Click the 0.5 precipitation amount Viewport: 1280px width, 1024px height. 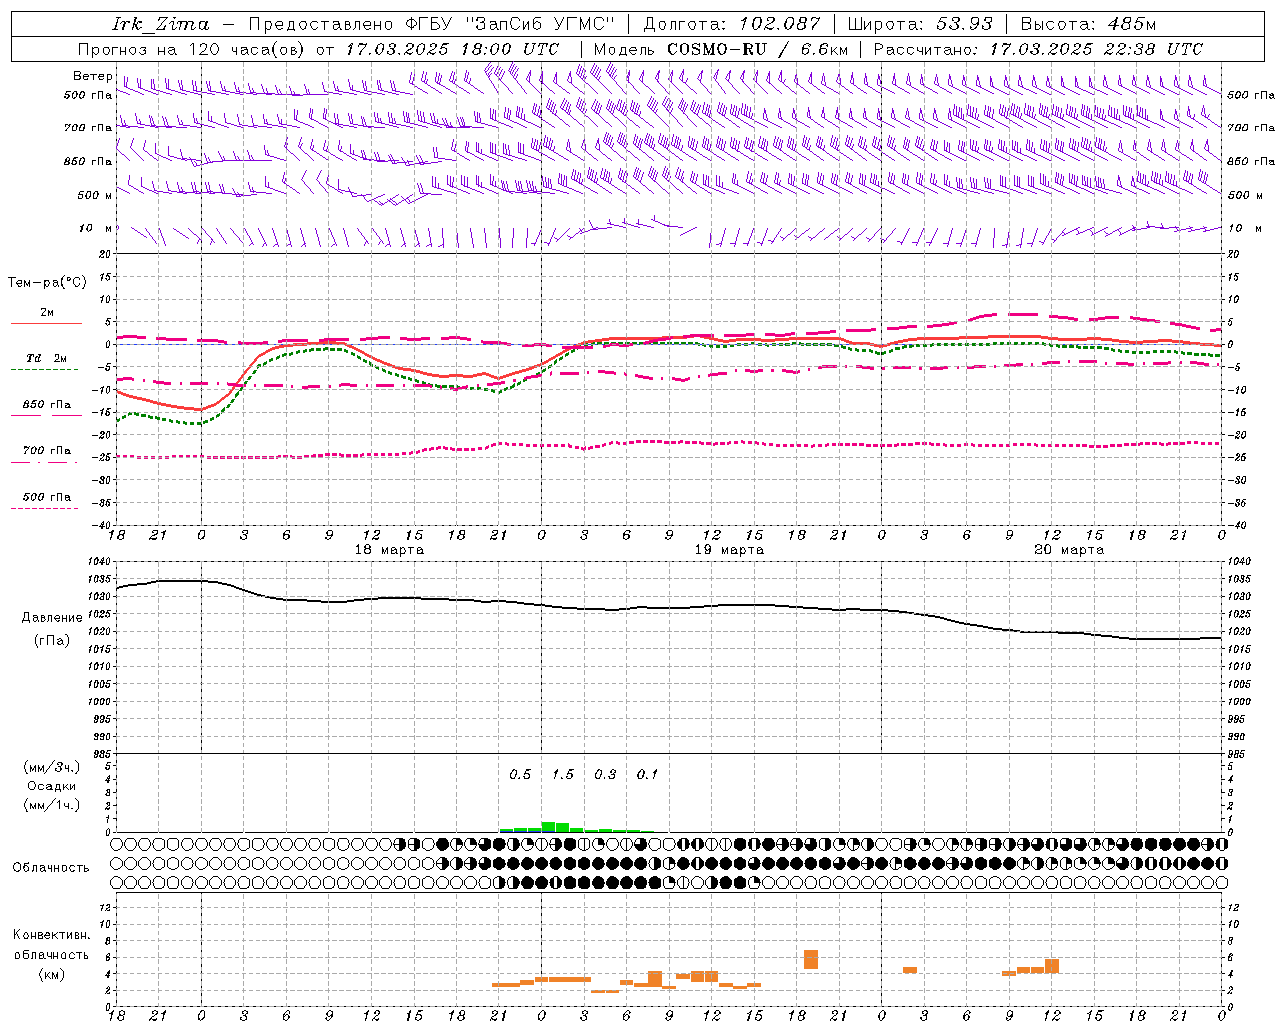[520, 775]
